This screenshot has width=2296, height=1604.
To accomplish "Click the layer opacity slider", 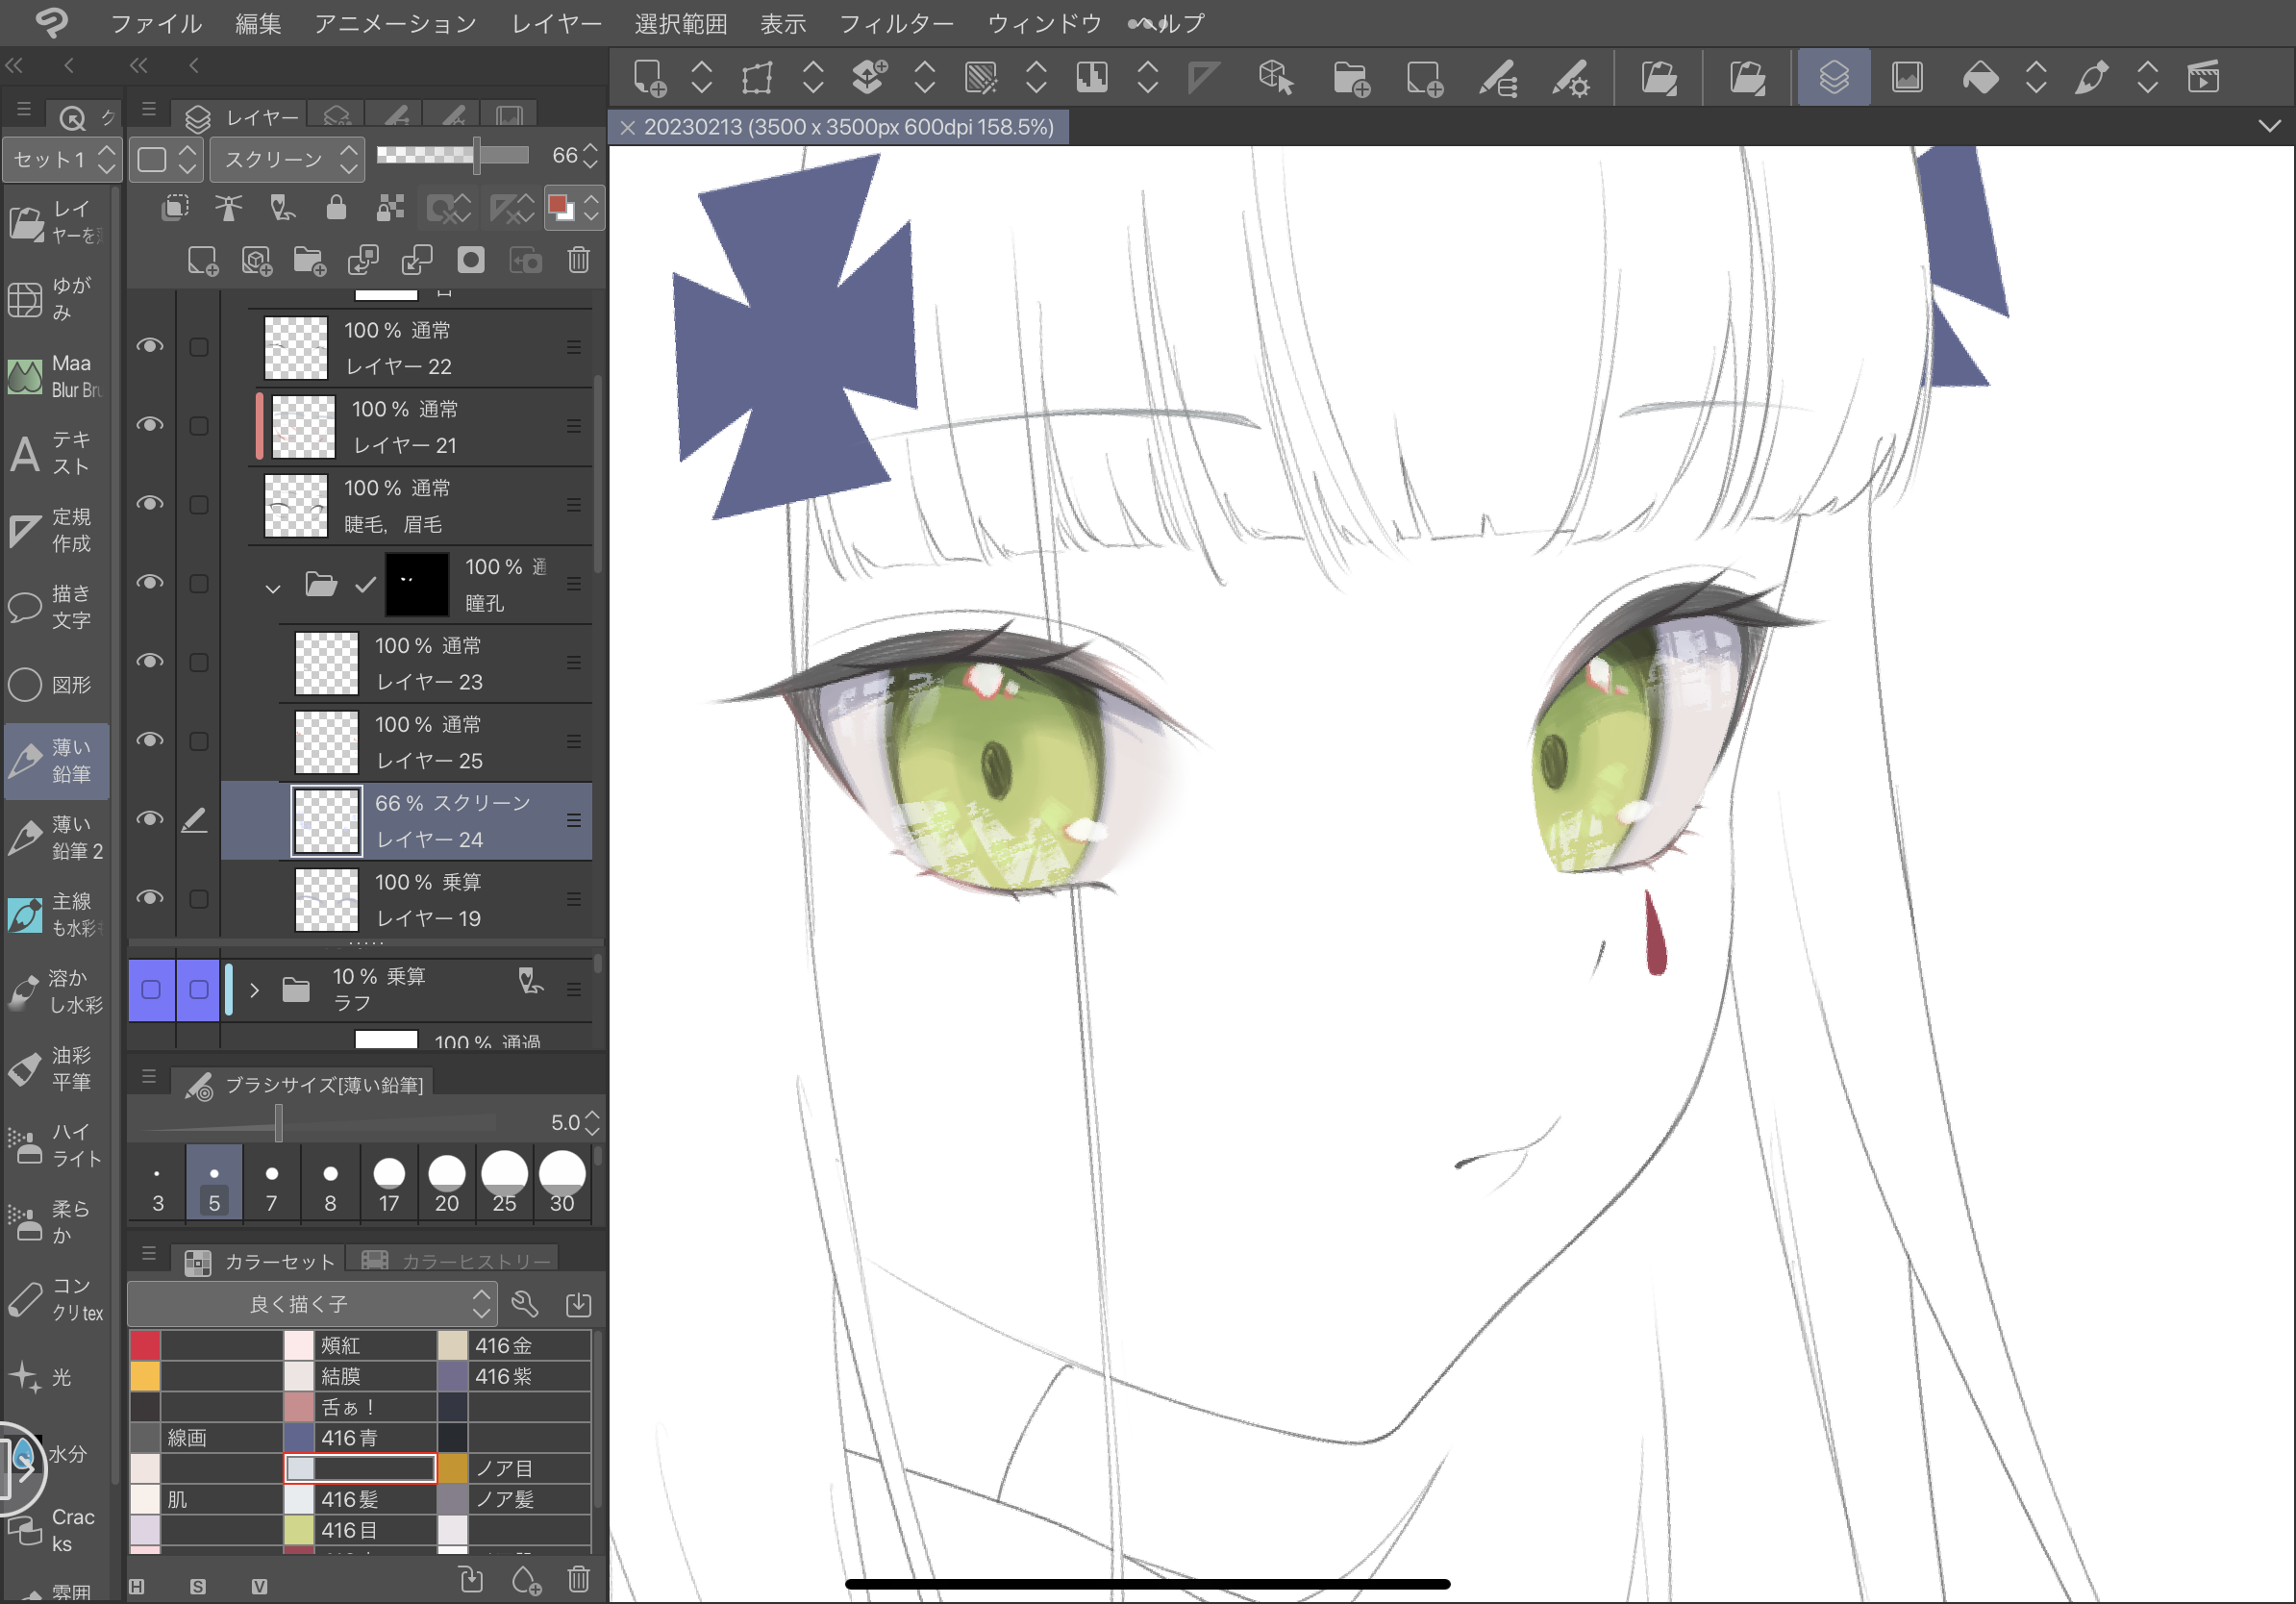I will point(452,155).
